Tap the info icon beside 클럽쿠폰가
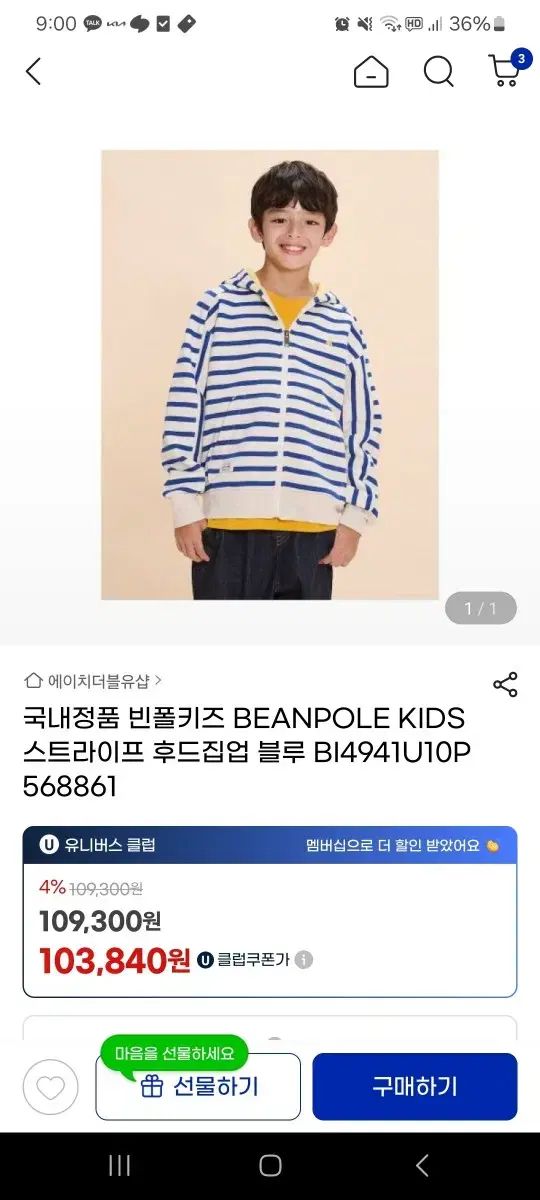This screenshot has width=540, height=1200. pos(304,960)
